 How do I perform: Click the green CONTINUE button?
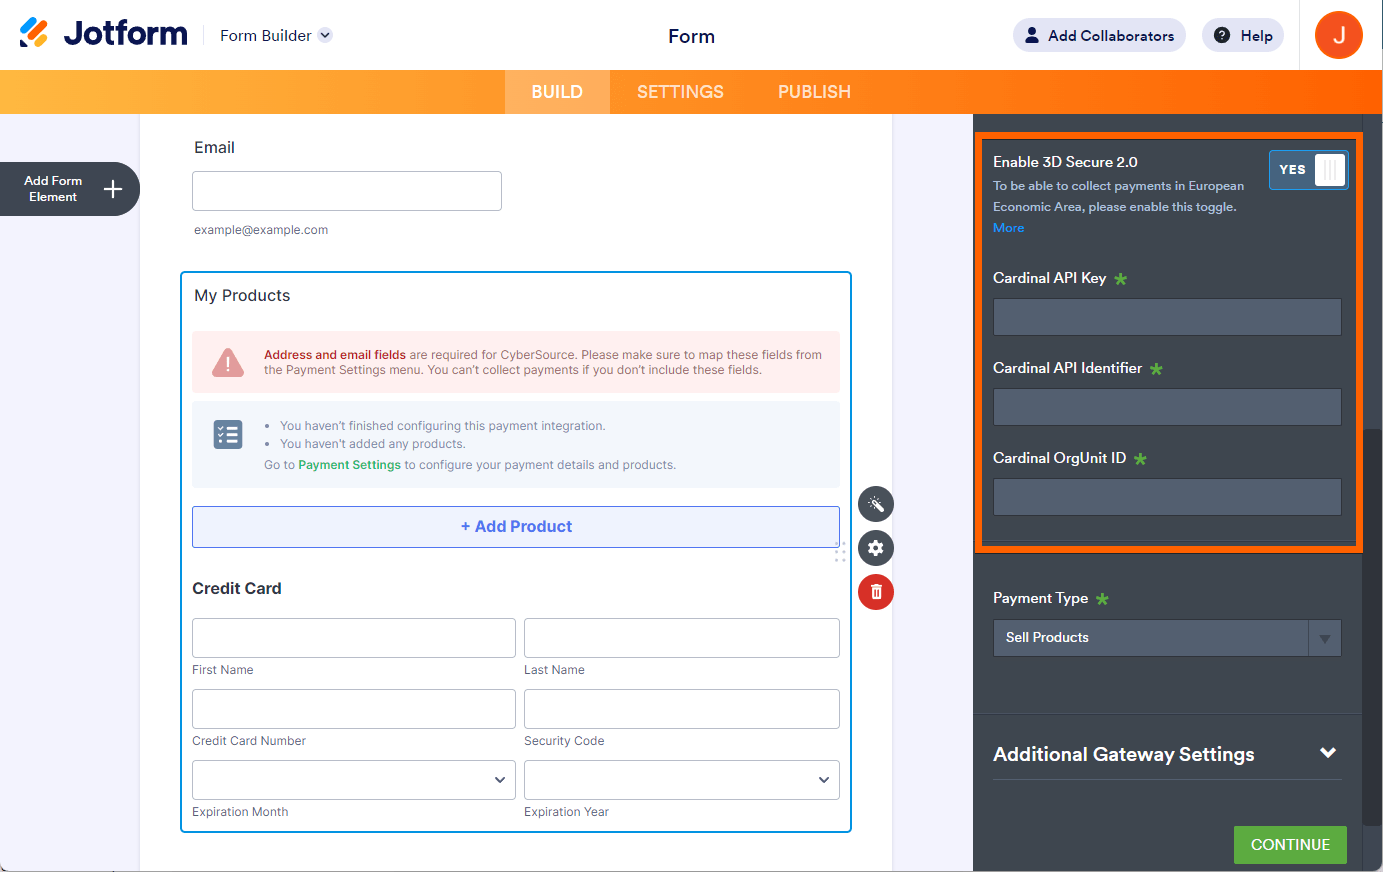(x=1290, y=845)
